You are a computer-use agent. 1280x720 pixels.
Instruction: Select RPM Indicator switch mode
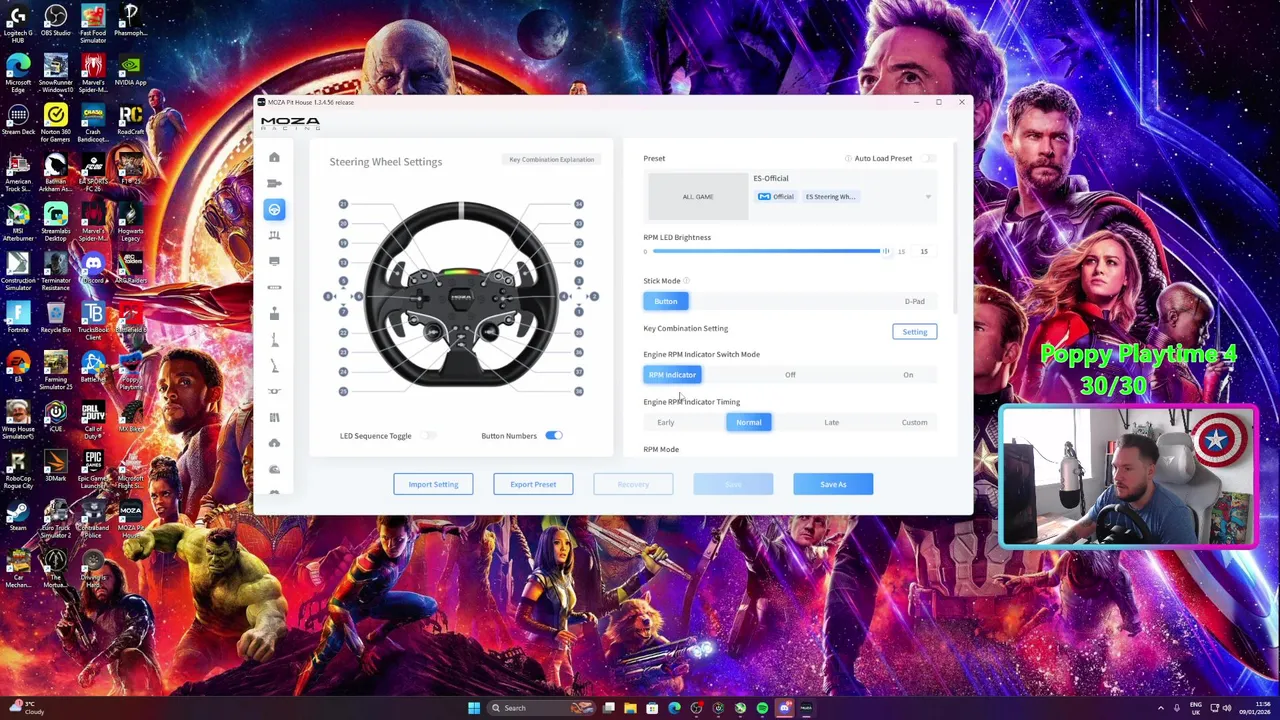[x=672, y=375]
